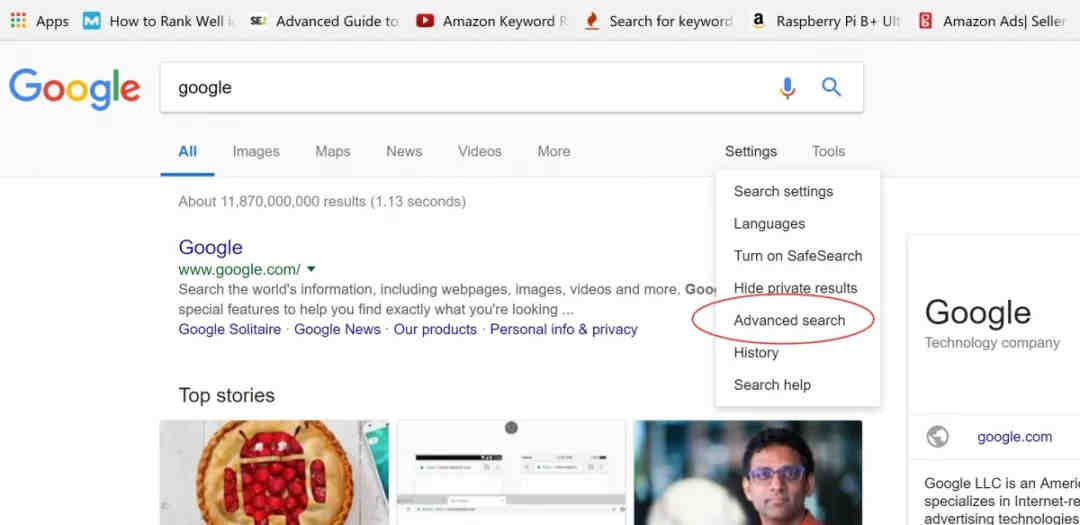1080x525 pixels.
Task: Open the More search category dropdown
Action: [554, 151]
